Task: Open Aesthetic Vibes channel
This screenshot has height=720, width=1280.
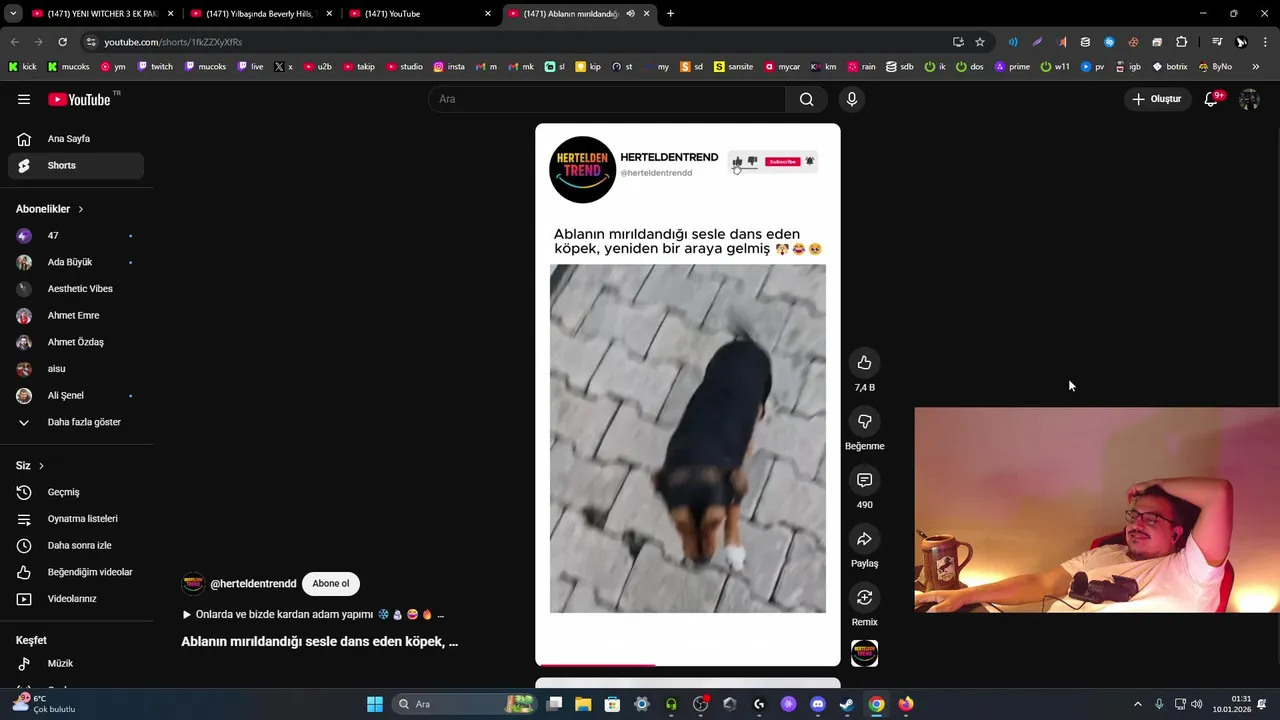Action: point(76,289)
